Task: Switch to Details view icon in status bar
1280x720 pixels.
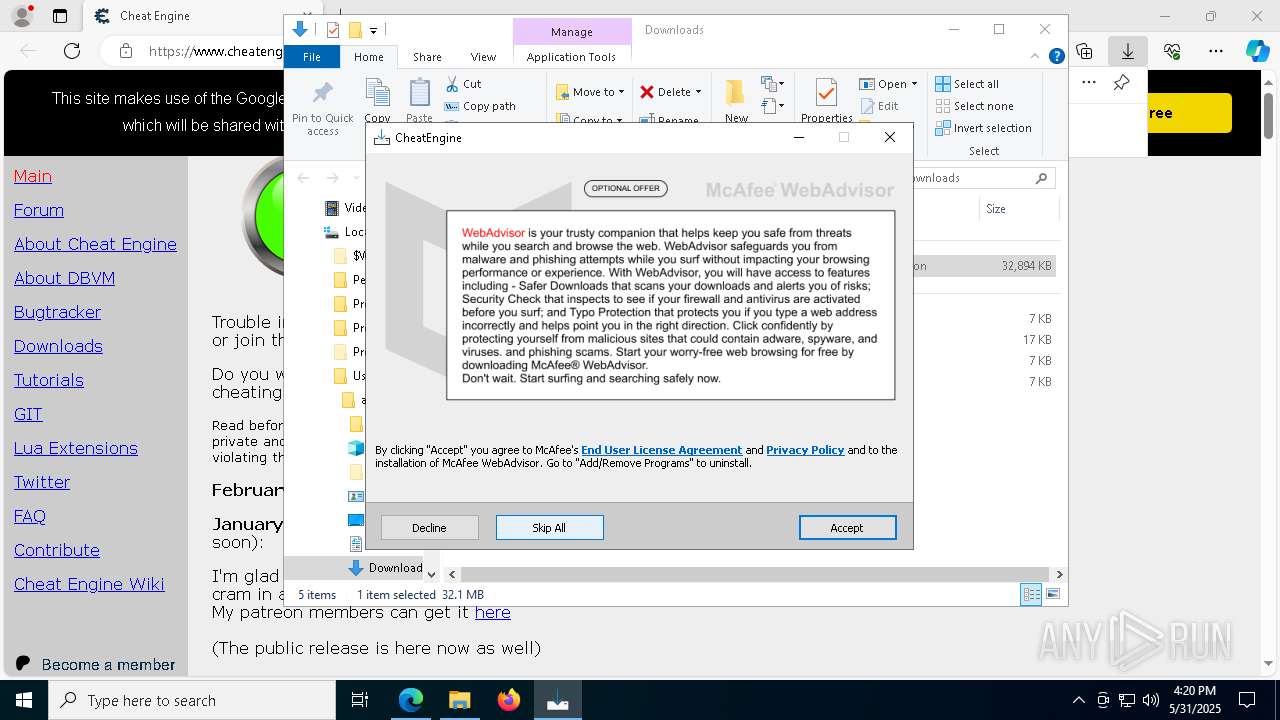Action: pos(1031,594)
